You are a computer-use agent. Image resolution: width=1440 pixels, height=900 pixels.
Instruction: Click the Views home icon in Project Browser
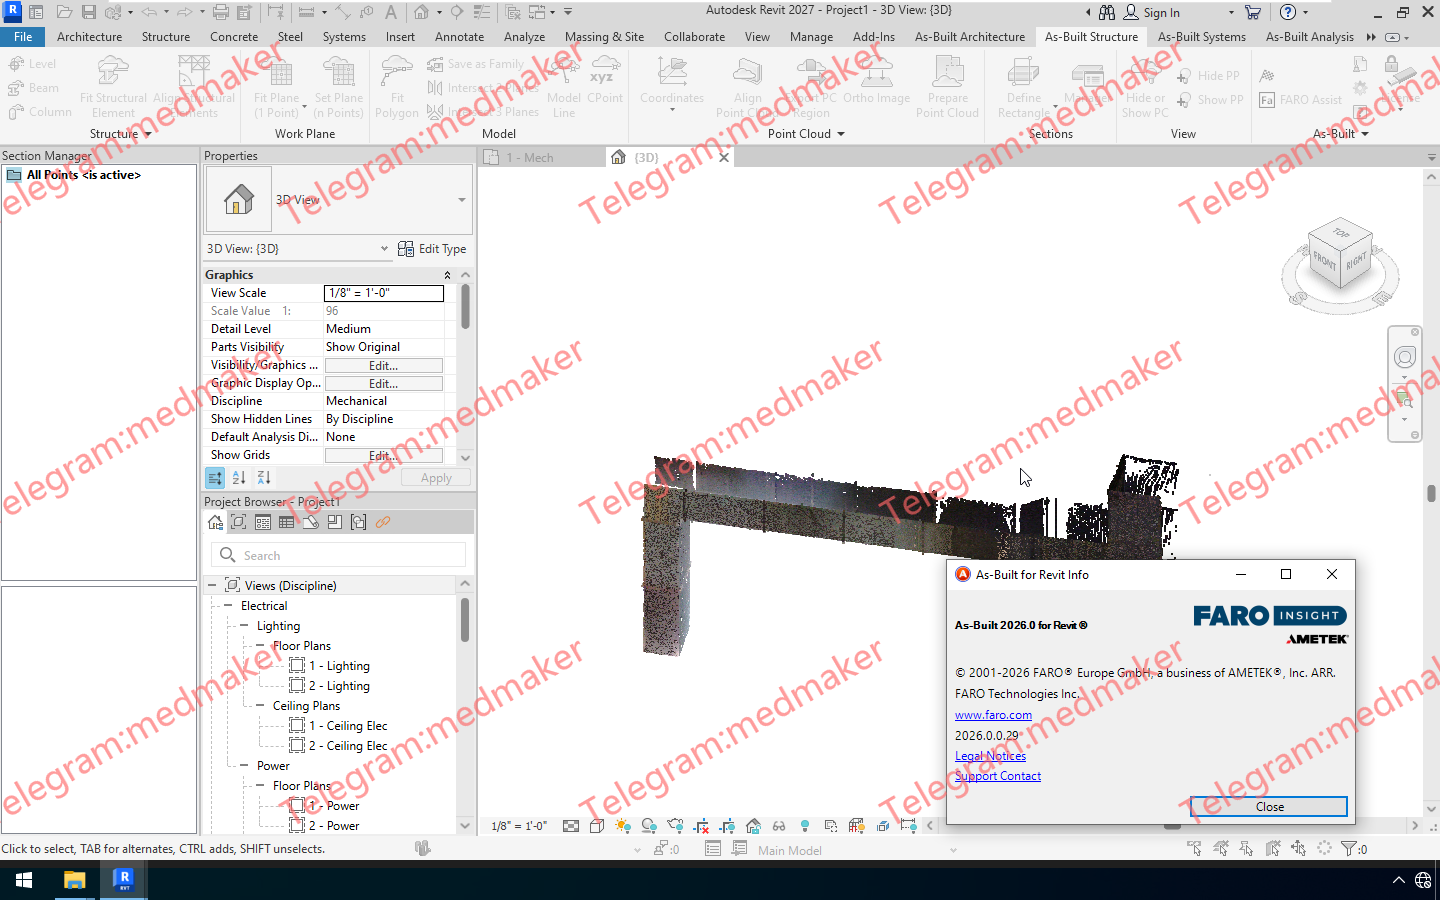(x=215, y=522)
